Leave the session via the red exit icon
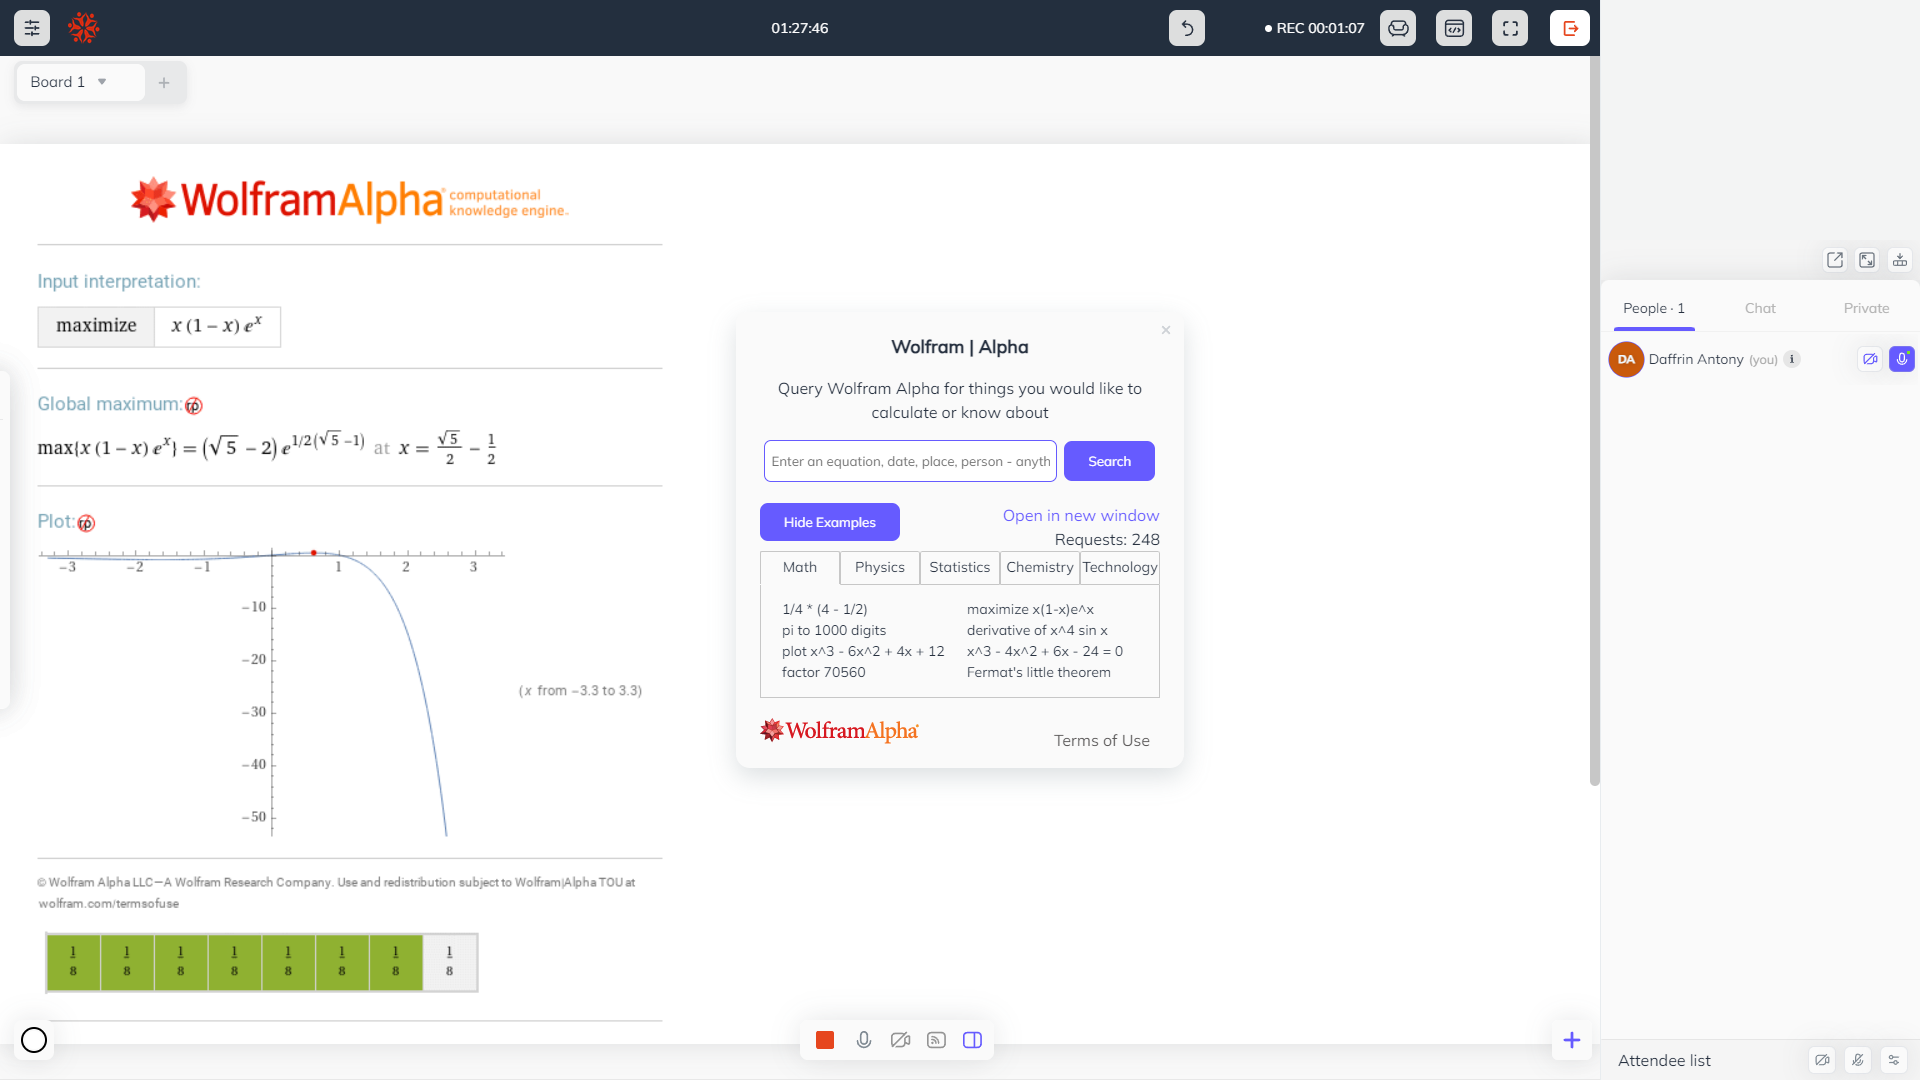Viewport: 1920px width, 1080px height. [1569, 28]
